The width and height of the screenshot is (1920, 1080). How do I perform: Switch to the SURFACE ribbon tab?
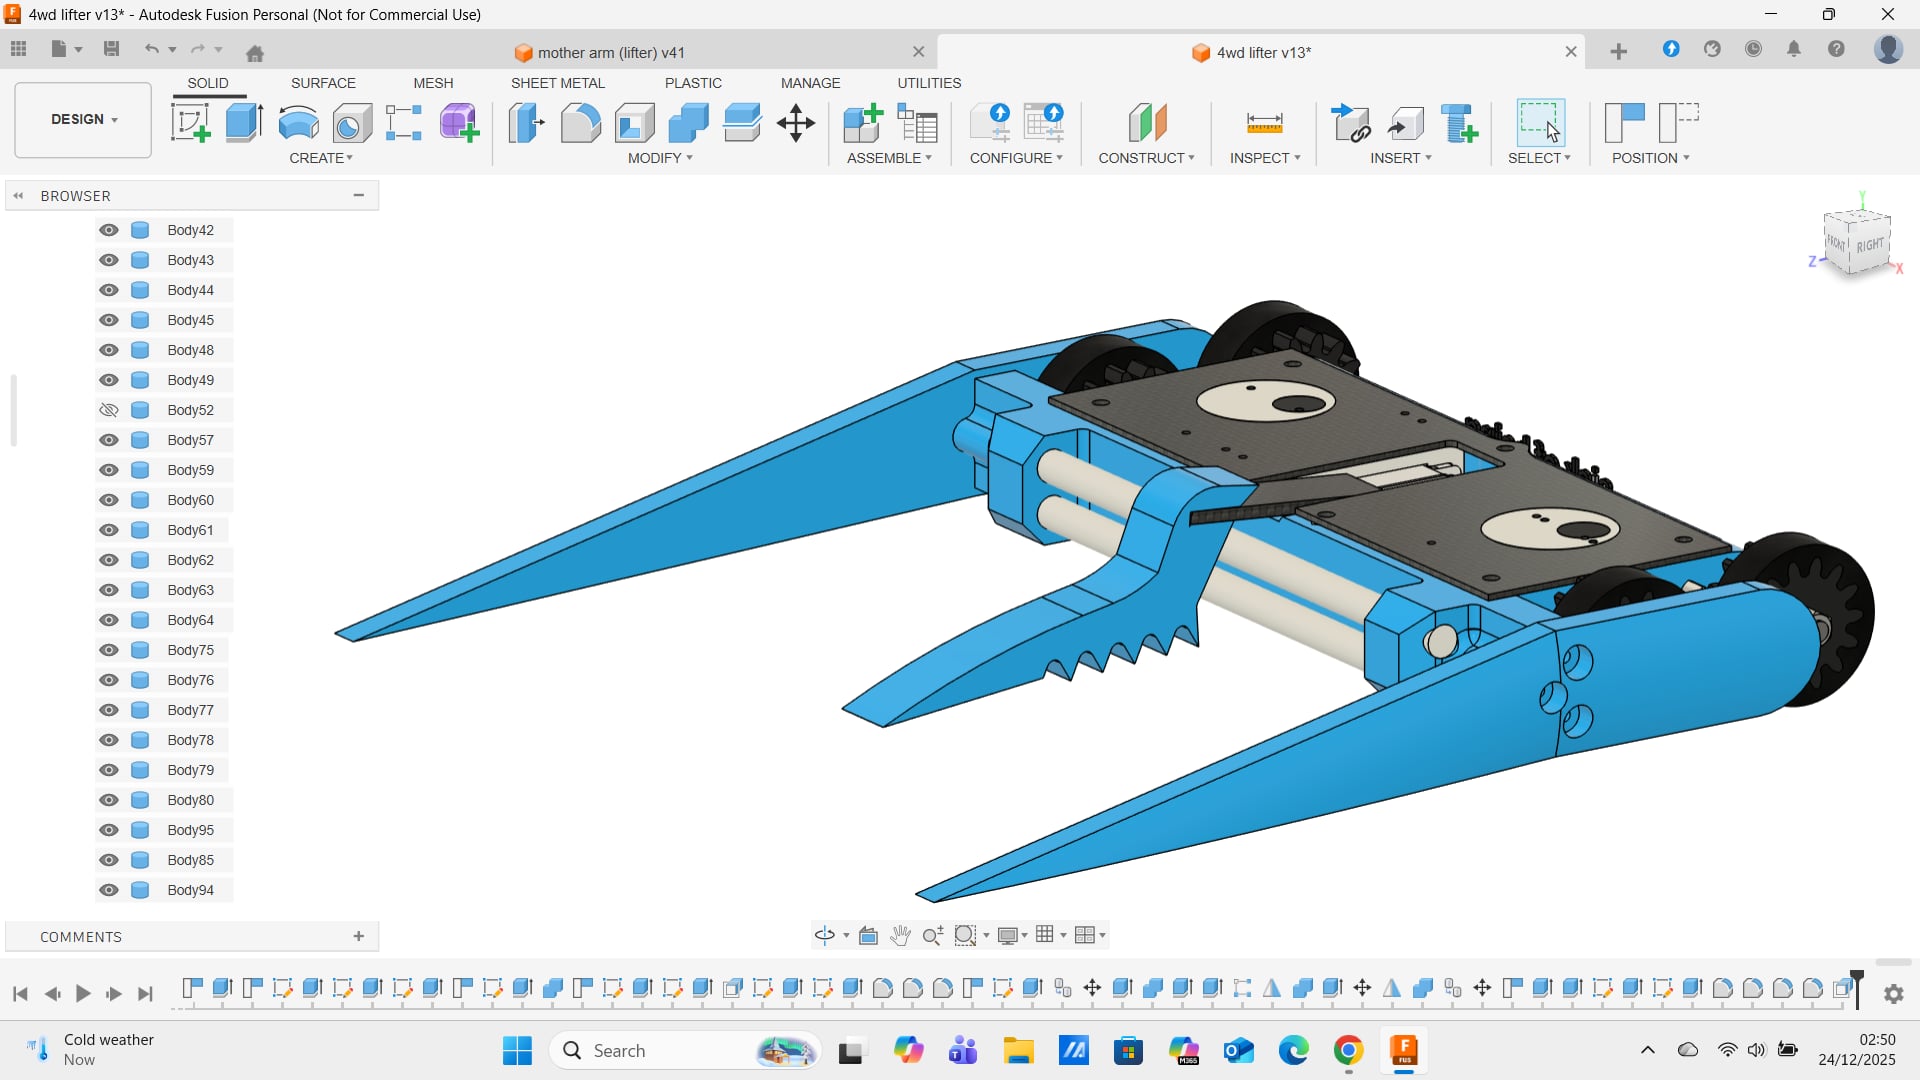pos(323,83)
